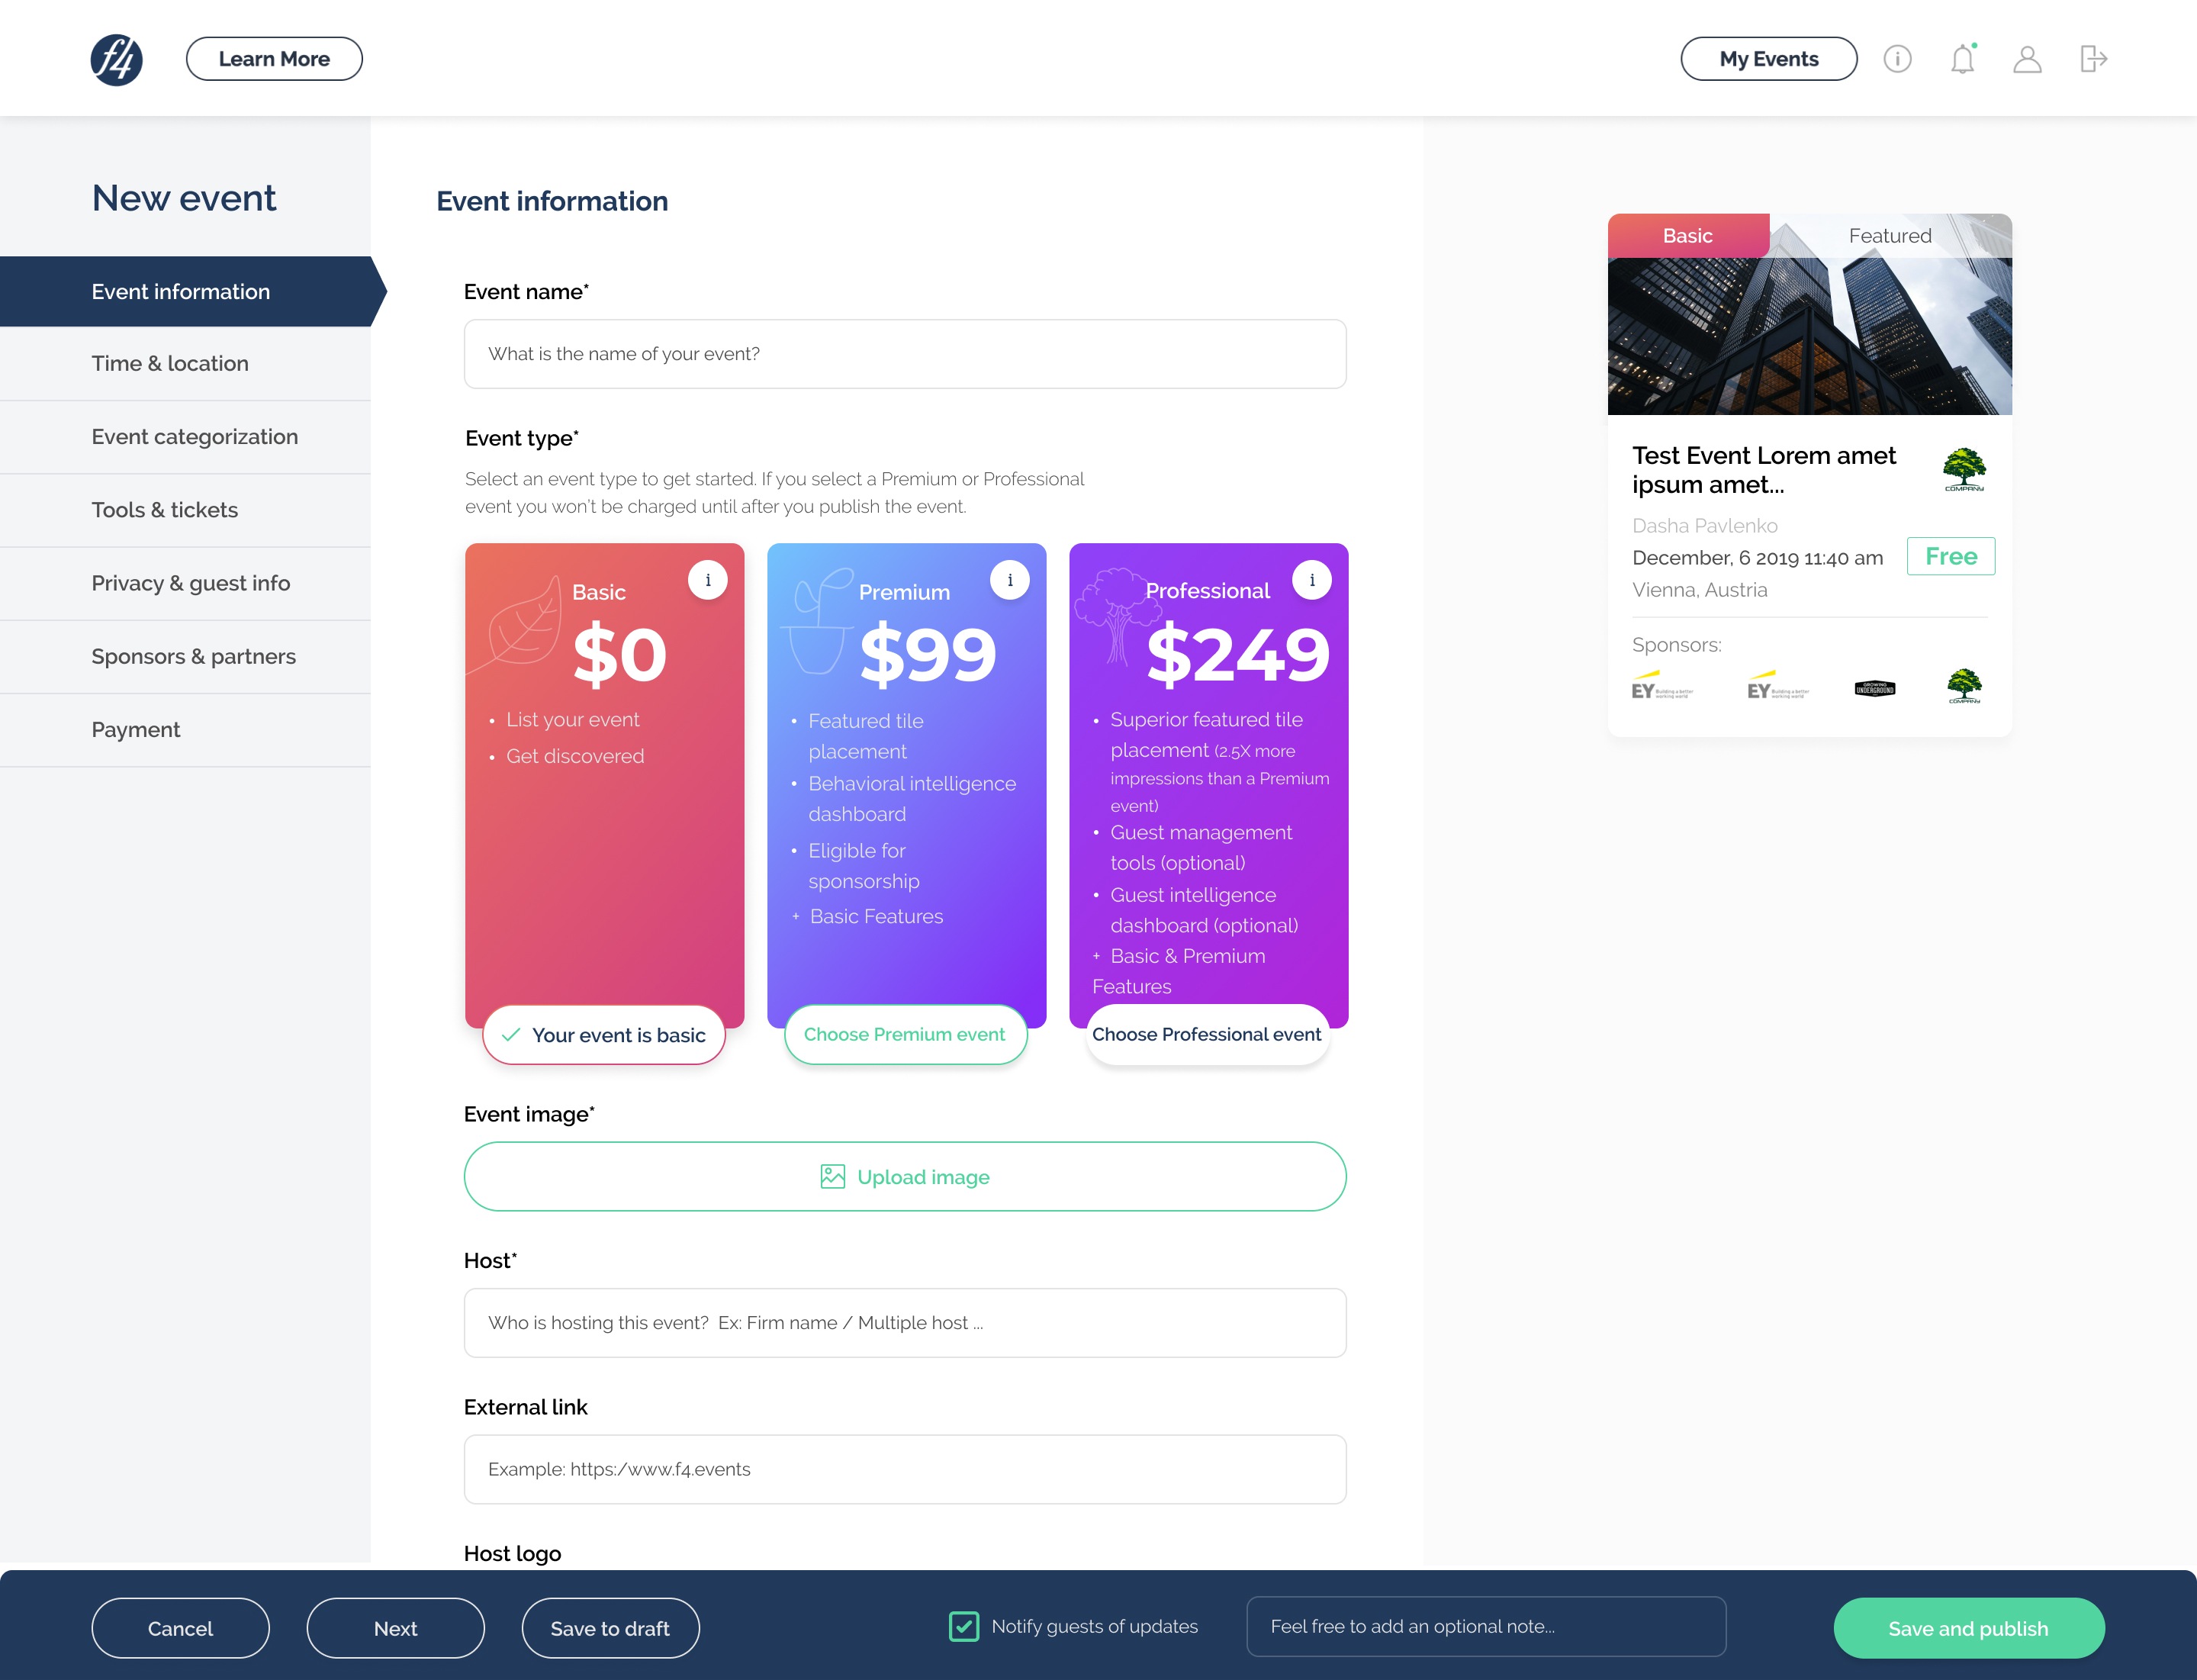Open Sponsors & partners section

click(x=192, y=655)
